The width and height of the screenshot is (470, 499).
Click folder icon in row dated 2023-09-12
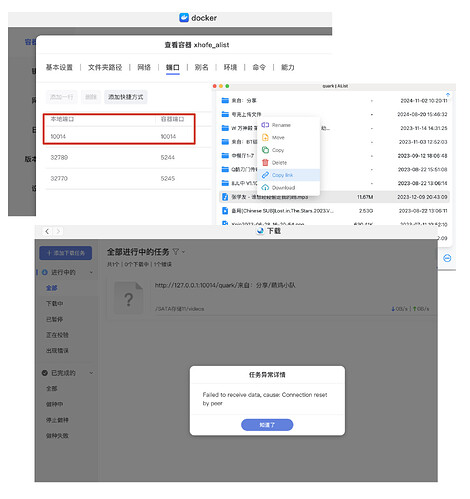tap(225, 155)
